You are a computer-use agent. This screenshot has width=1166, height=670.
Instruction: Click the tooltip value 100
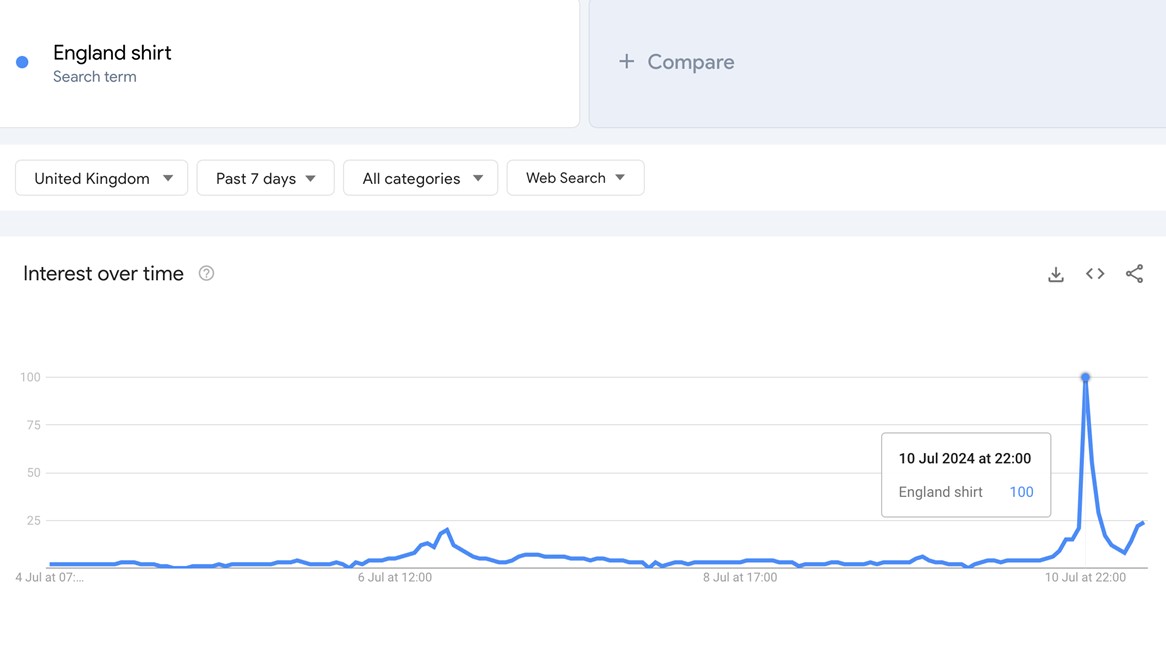click(1021, 492)
